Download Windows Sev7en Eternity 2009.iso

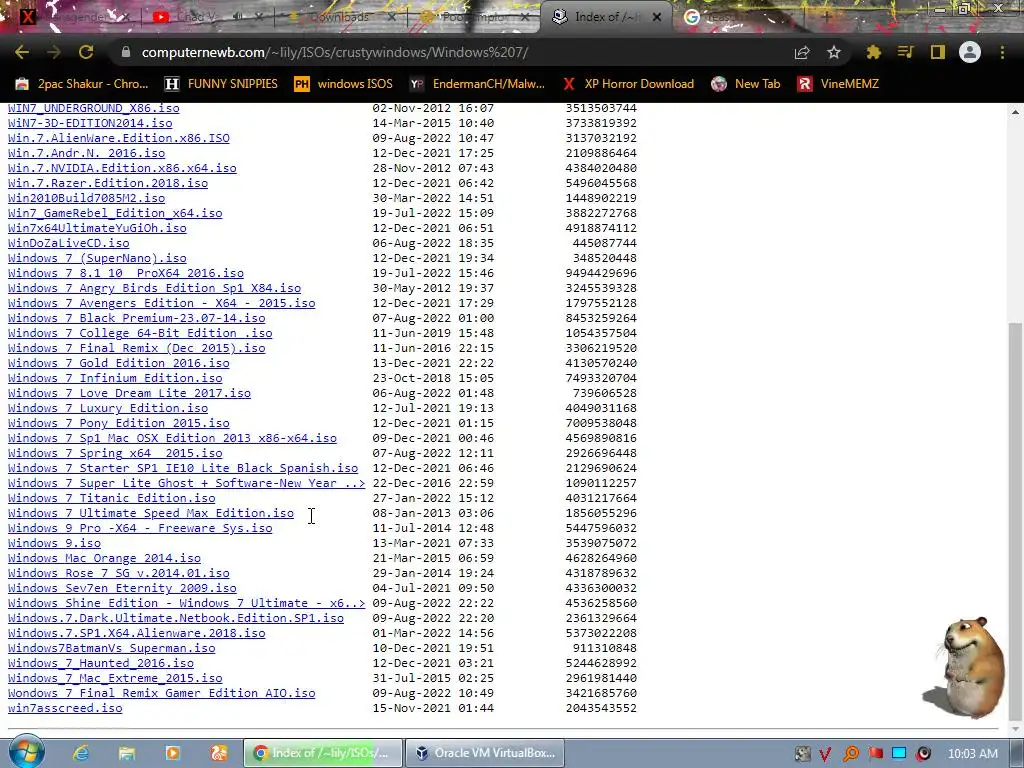click(122, 588)
